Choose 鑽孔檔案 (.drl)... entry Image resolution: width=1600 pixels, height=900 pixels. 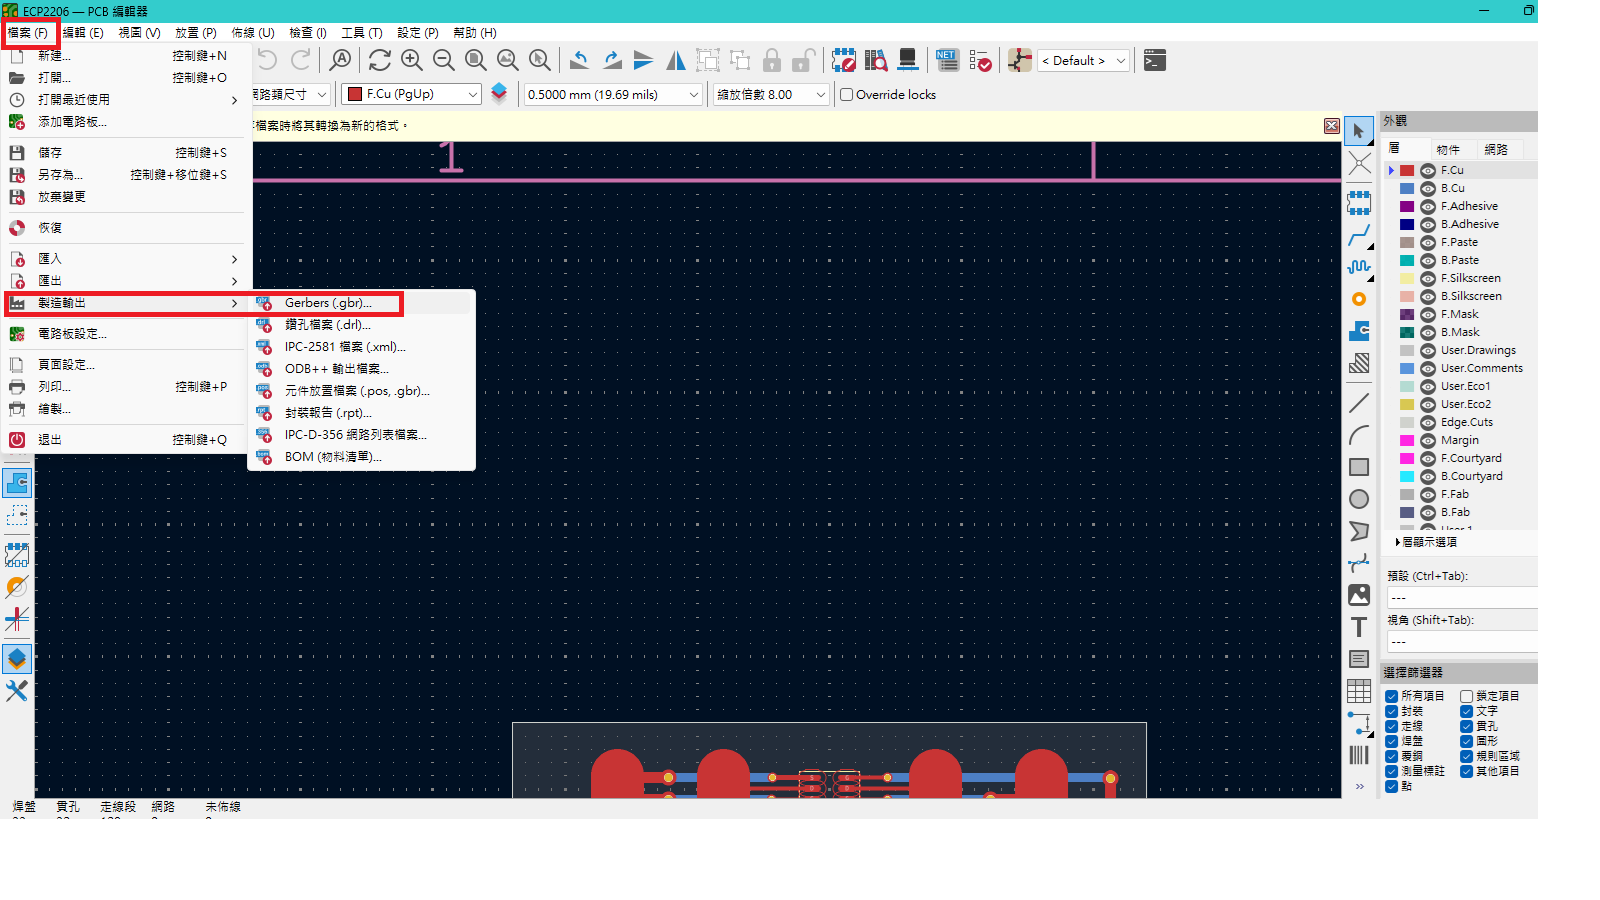click(361, 325)
